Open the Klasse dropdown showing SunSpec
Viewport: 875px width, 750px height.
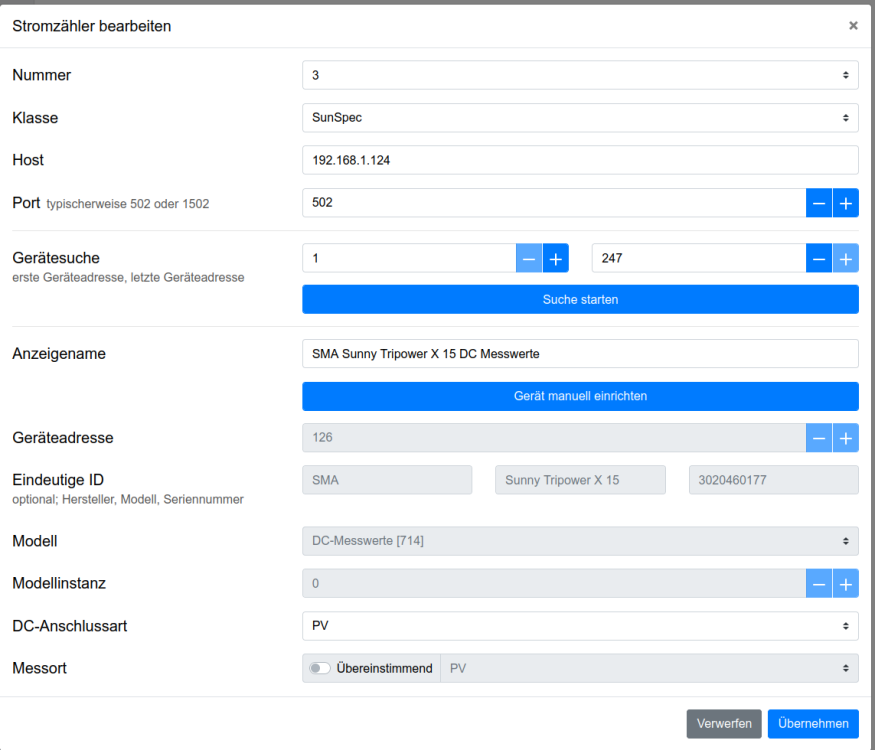(580, 118)
